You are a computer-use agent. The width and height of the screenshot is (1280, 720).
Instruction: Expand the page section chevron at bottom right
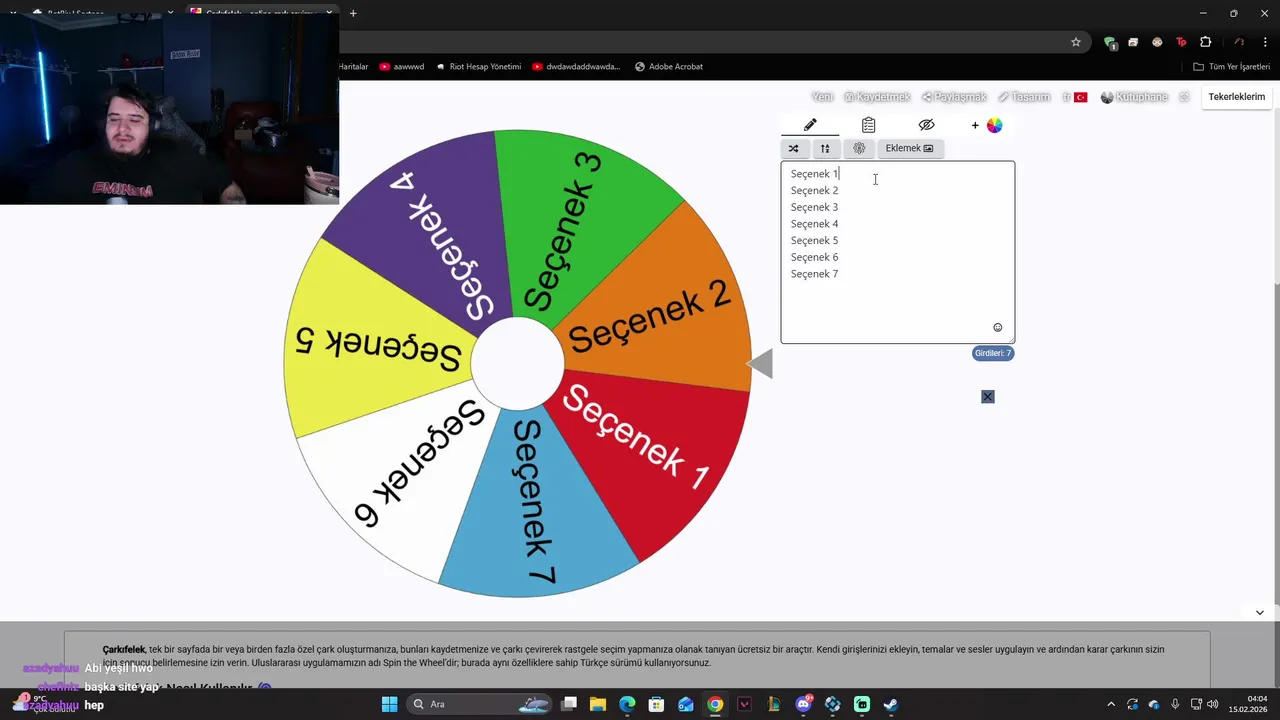click(1259, 612)
